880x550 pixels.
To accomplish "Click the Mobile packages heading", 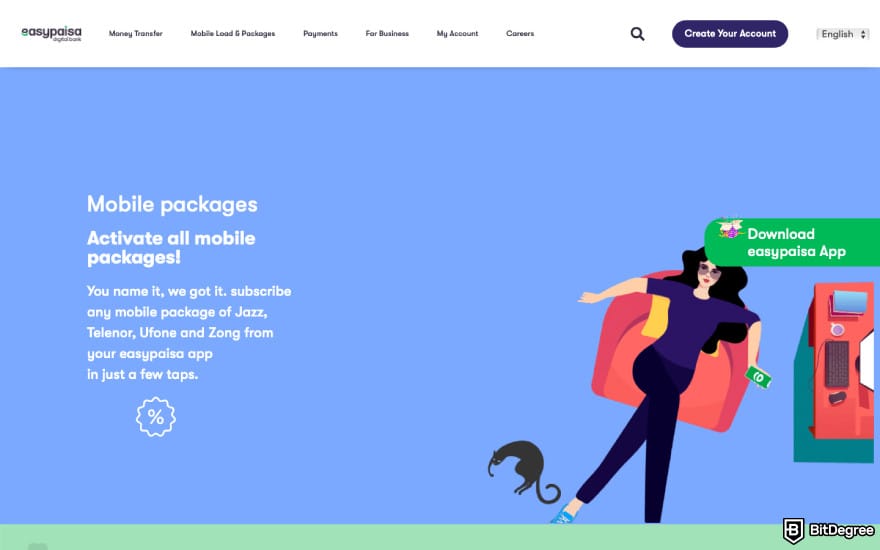I will tap(172, 204).
